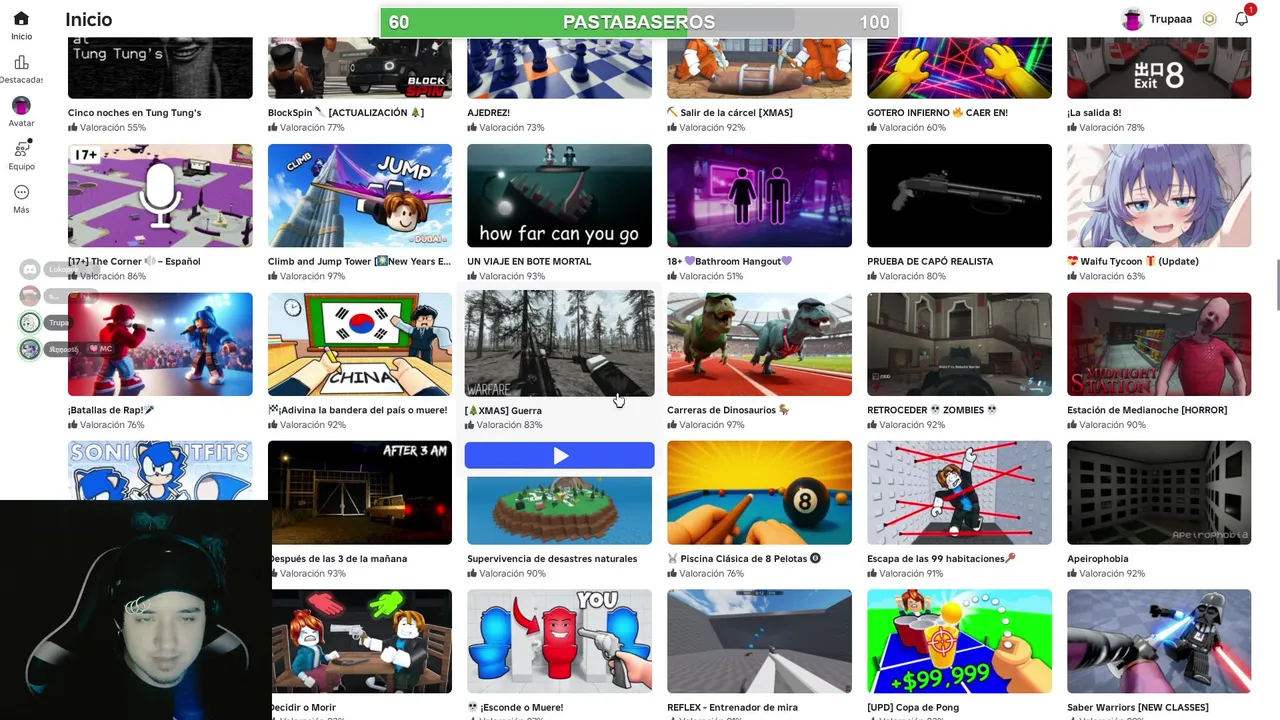
Task: Open the notifications bell icon
Action: 1242,19
